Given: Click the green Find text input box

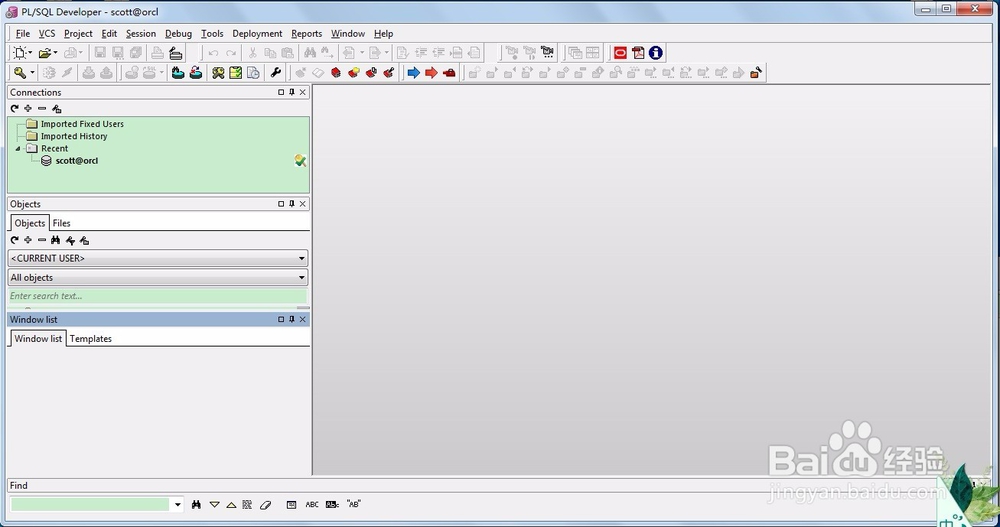Looking at the screenshot, I should pyautogui.click(x=90, y=505).
